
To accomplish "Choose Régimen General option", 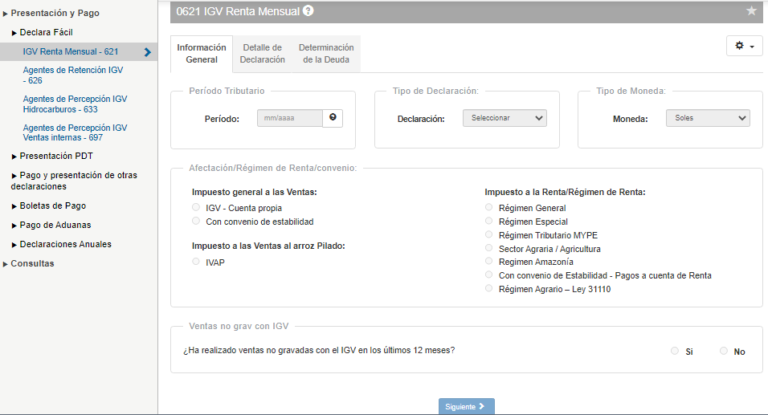I will [489, 207].
